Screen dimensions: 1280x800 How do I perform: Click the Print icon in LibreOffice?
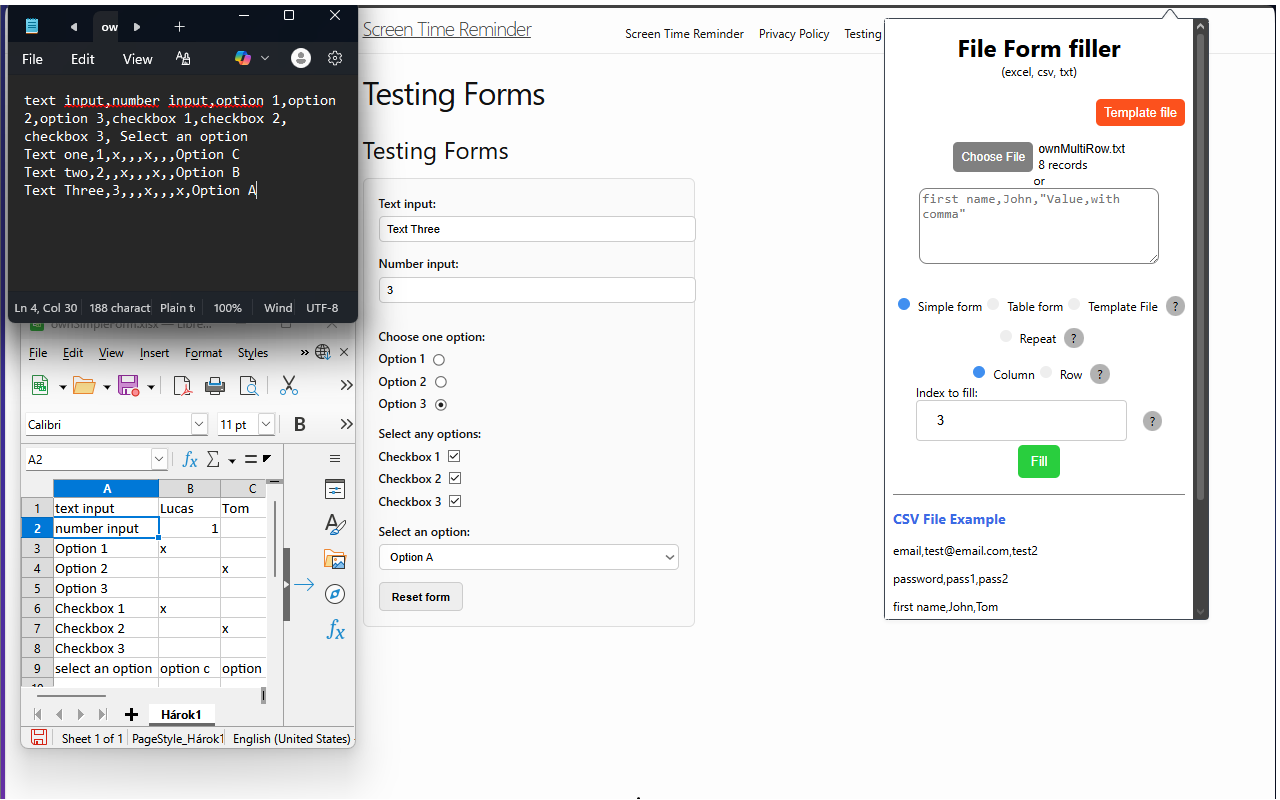pyautogui.click(x=215, y=385)
